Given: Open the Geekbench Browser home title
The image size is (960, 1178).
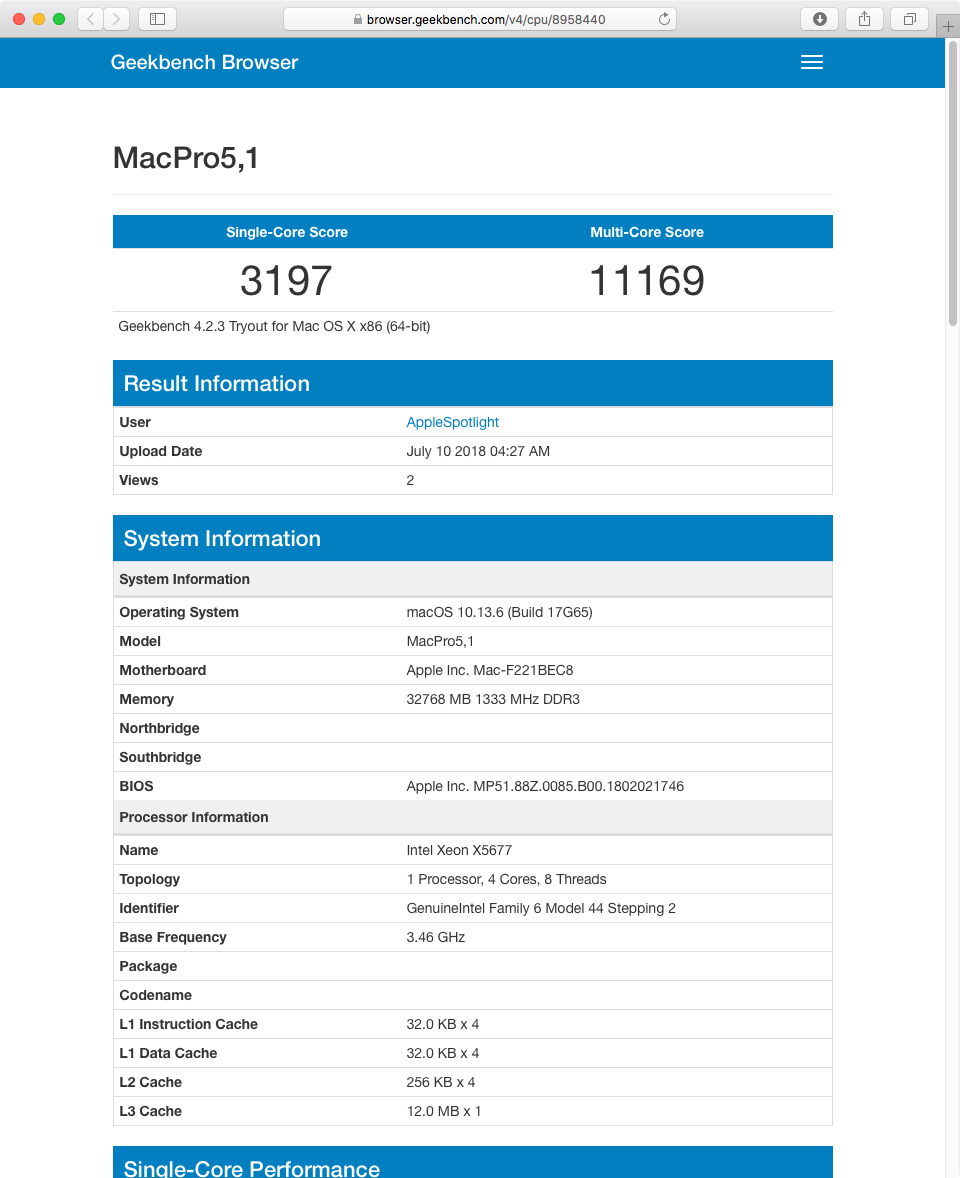Looking at the screenshot, I should [x=204, y=62].
